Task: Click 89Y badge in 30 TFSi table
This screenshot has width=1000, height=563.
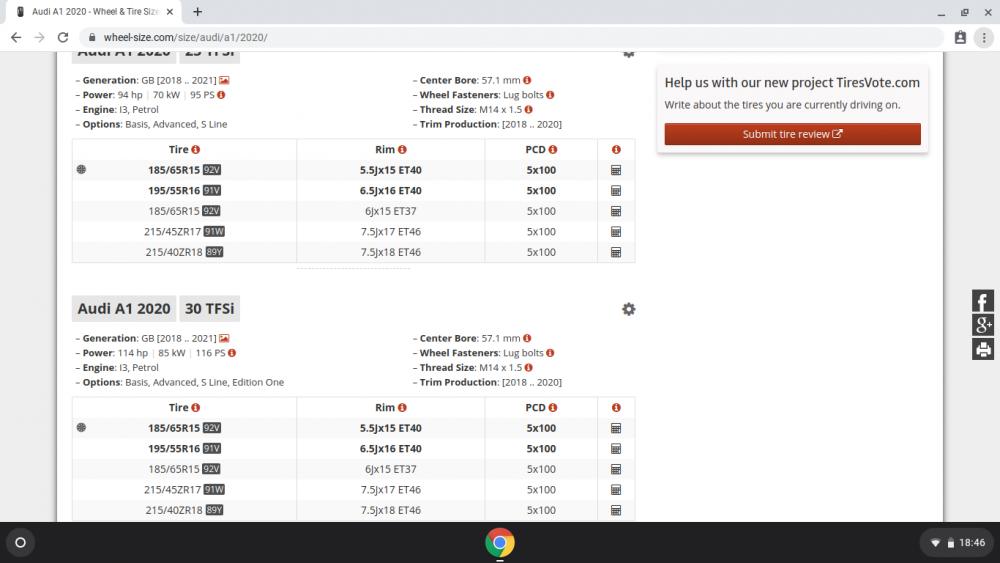Action: point(214,509)
